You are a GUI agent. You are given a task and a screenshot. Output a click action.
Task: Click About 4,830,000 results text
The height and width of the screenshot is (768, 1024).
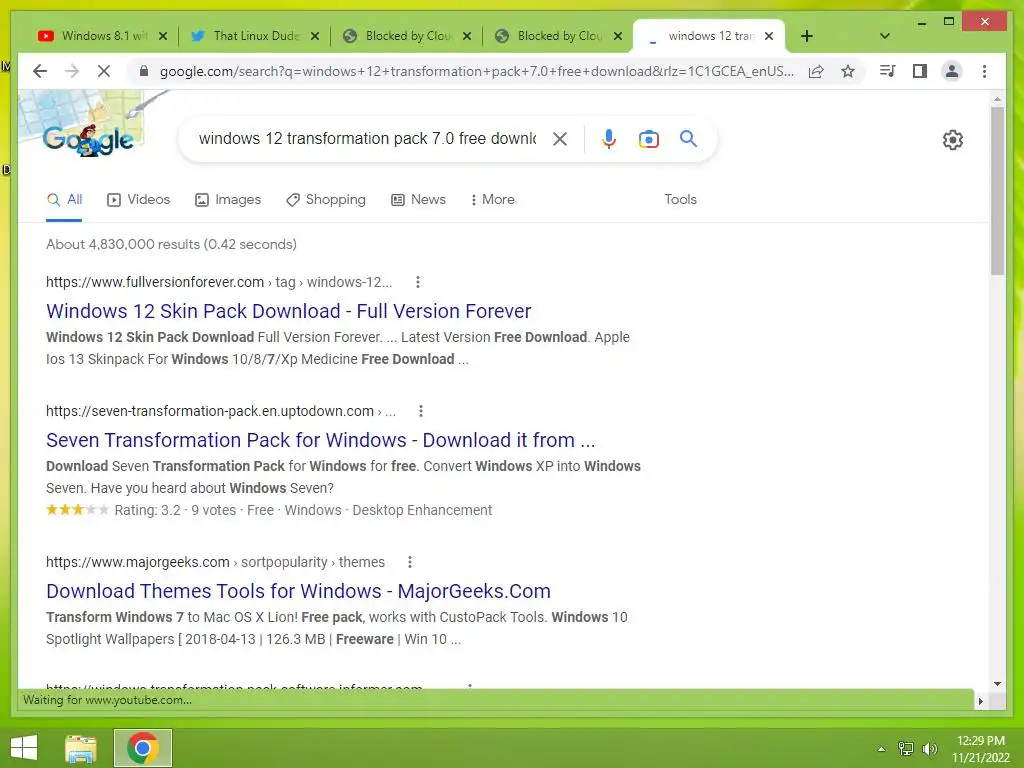[171, 244]
